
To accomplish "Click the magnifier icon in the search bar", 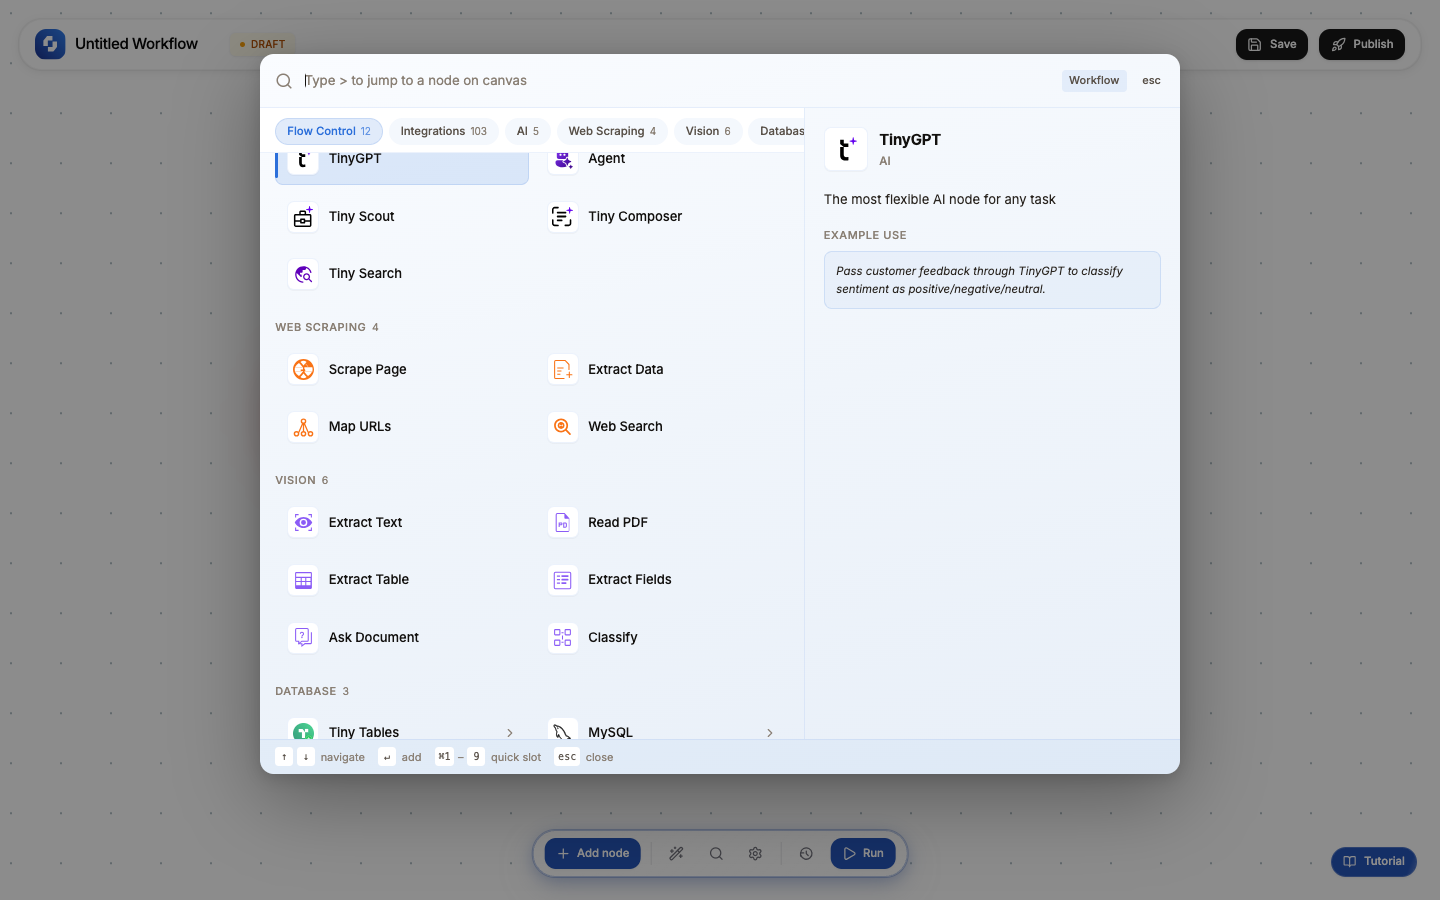I will coord(284,81).
